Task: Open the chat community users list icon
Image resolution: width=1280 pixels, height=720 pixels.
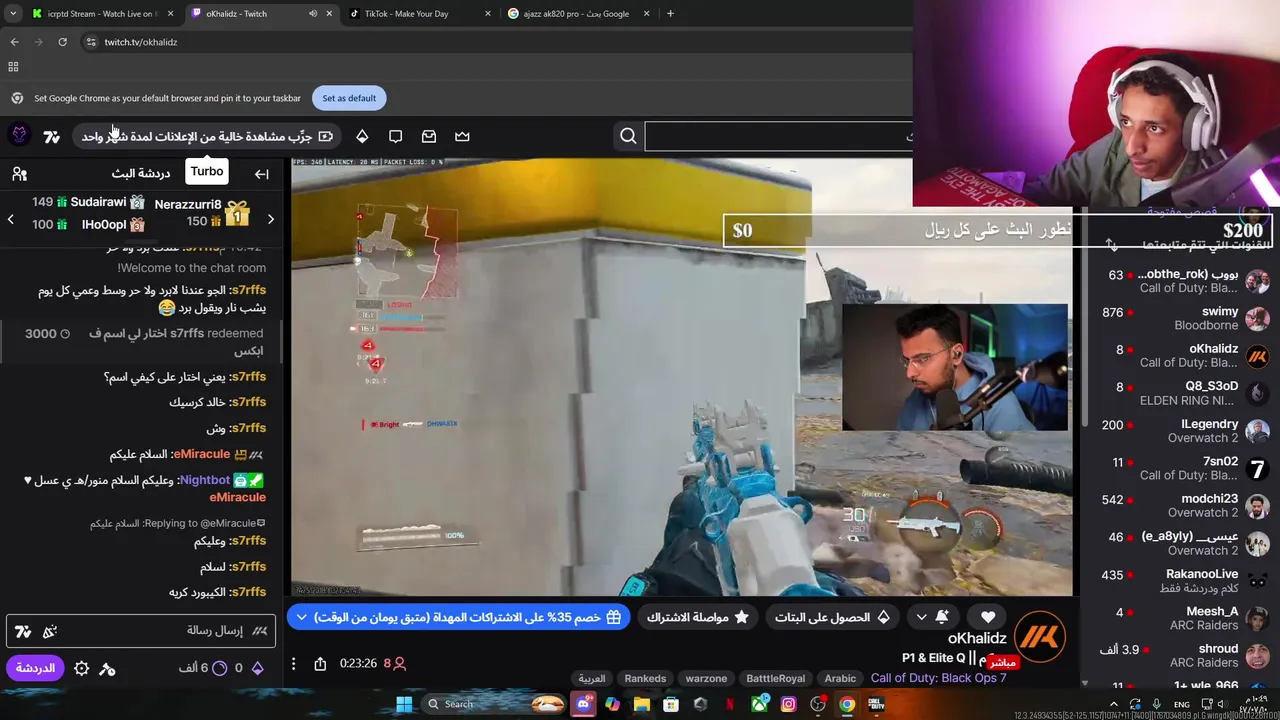Action: pos(19,174)
